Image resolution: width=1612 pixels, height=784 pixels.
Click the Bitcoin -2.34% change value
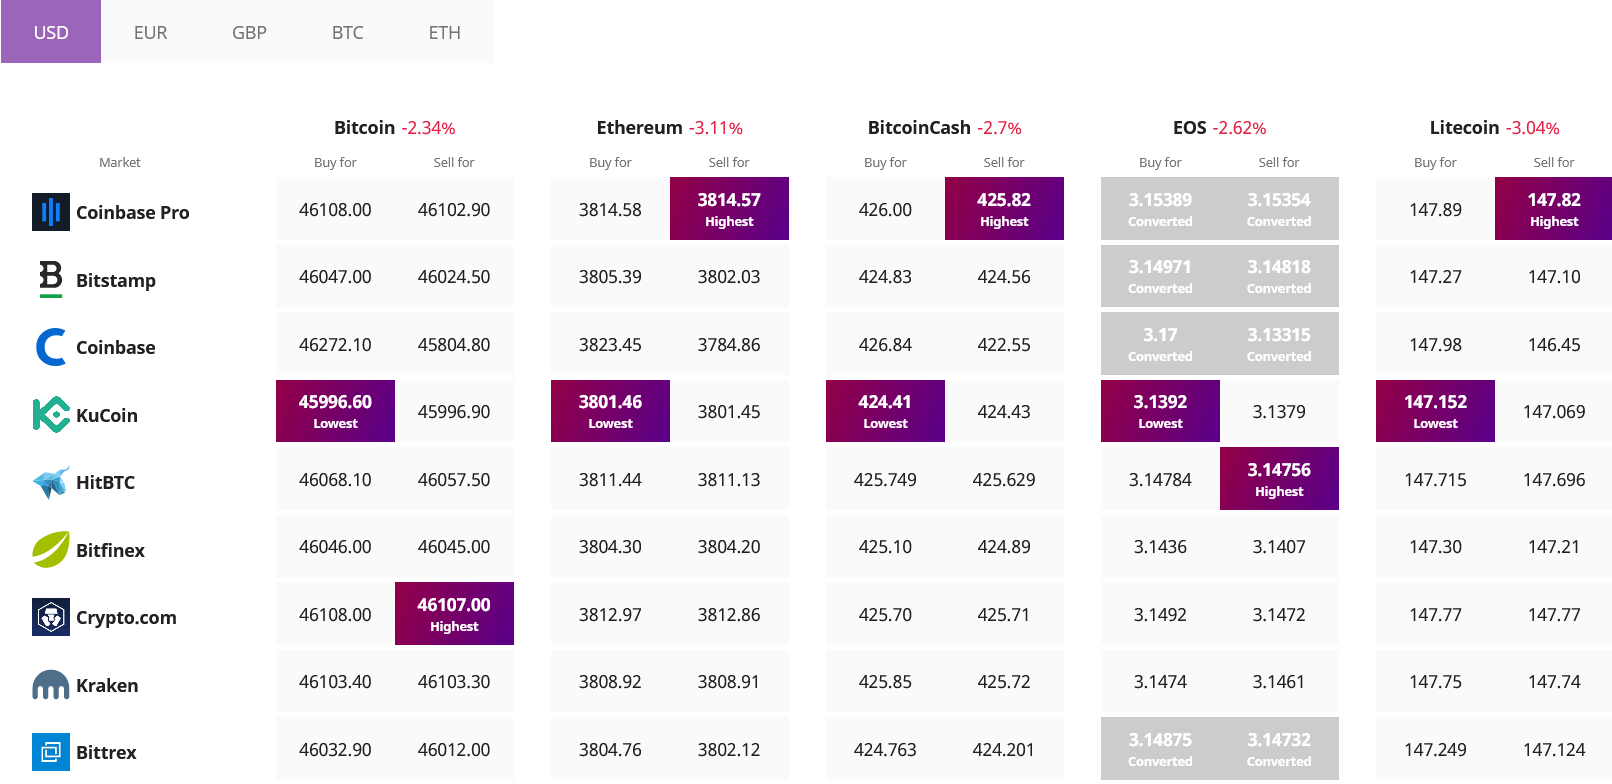point(428,128)
